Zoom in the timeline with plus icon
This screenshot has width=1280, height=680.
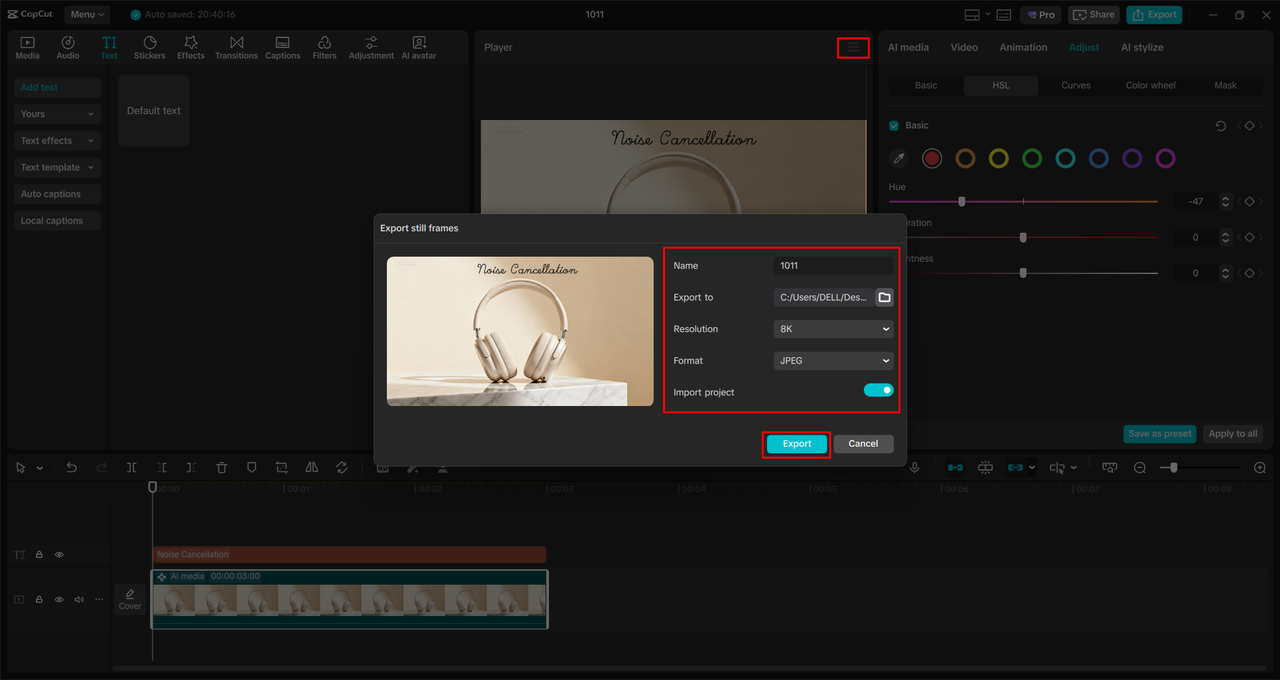pos(1260,467)
